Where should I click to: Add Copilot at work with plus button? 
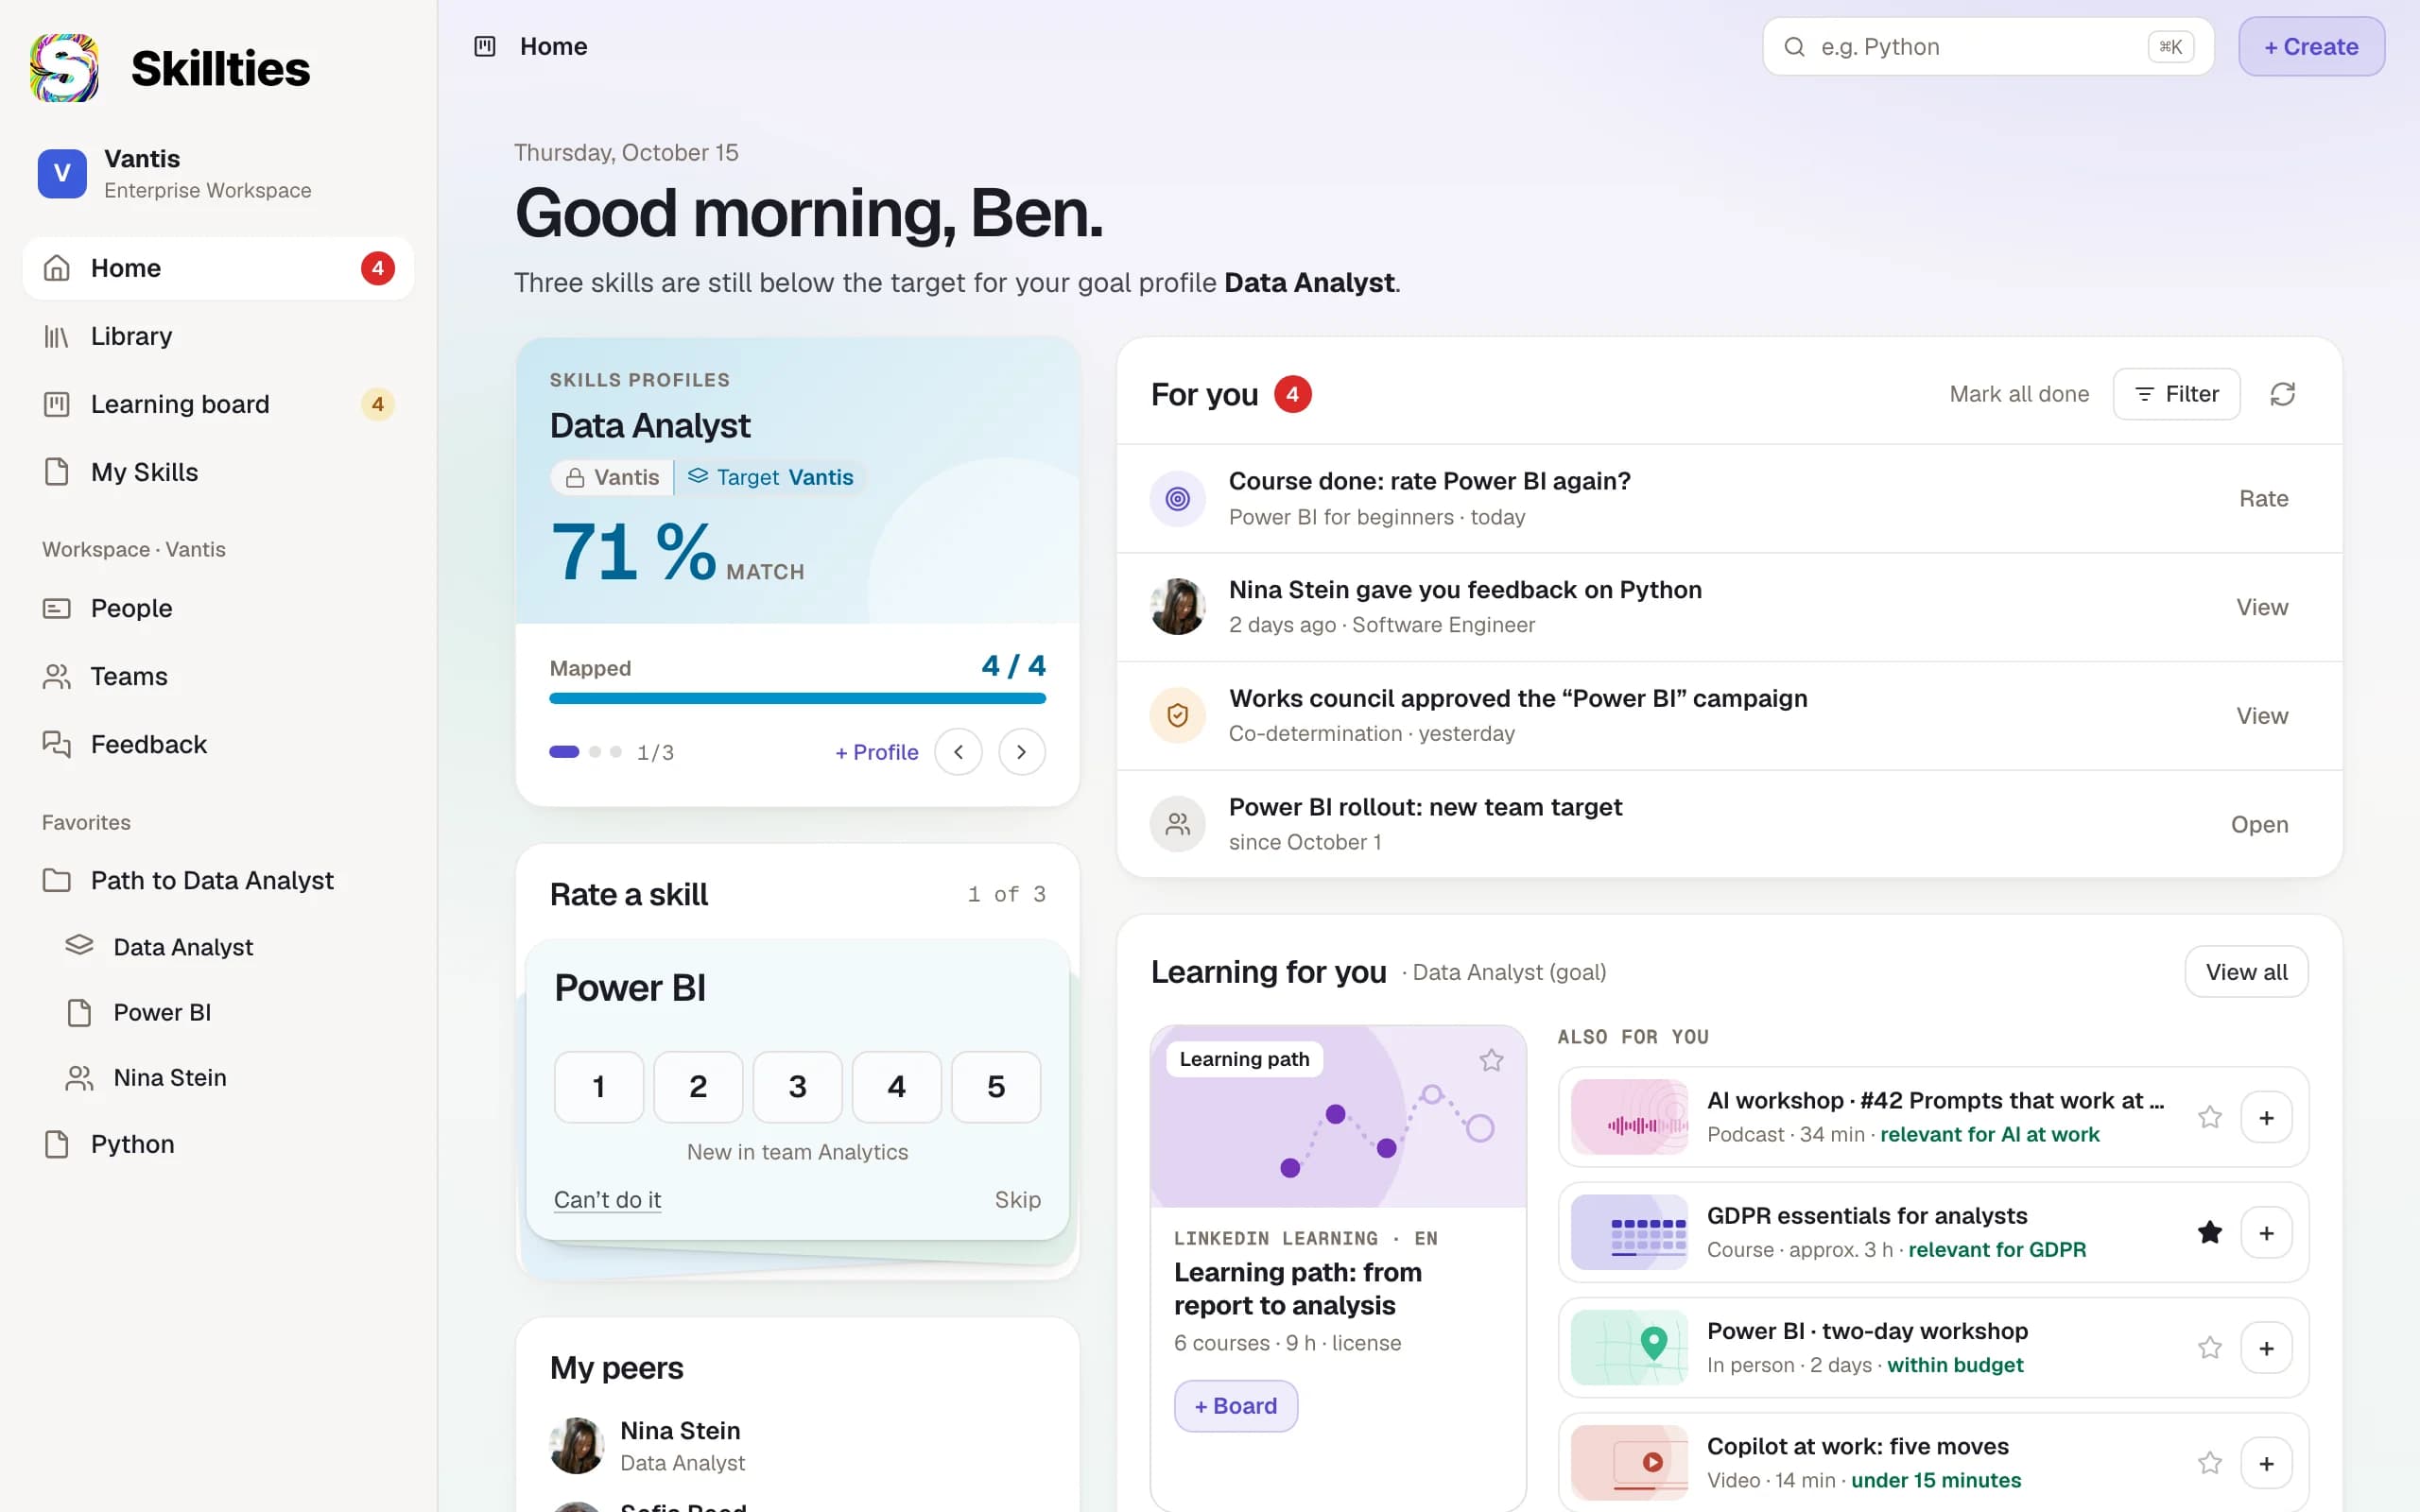pyautogui.click(x=2266, y=1463)
